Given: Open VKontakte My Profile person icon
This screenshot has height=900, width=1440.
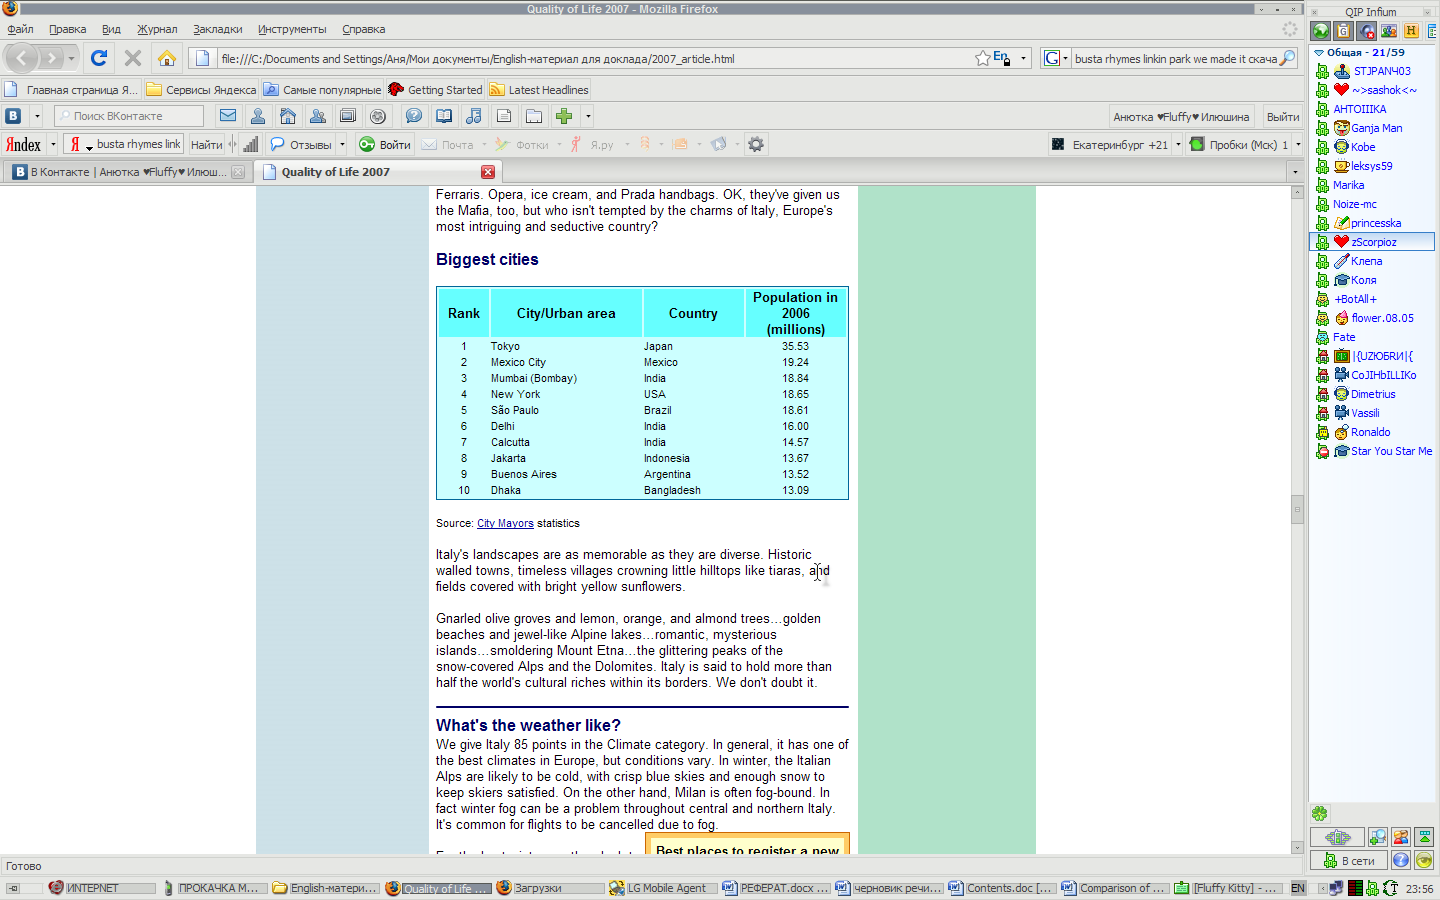Looking at the screenshot, I should click(x=258, y=116).
